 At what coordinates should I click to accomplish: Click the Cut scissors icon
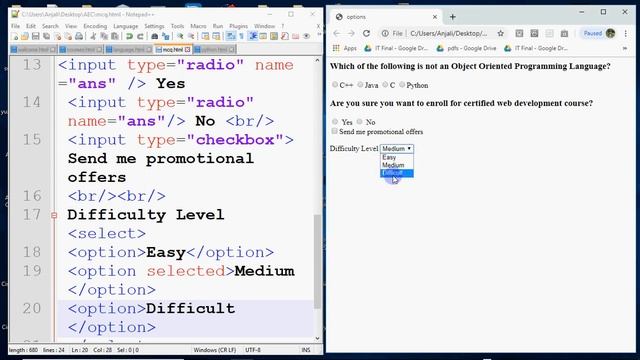(x=93, y=37)
